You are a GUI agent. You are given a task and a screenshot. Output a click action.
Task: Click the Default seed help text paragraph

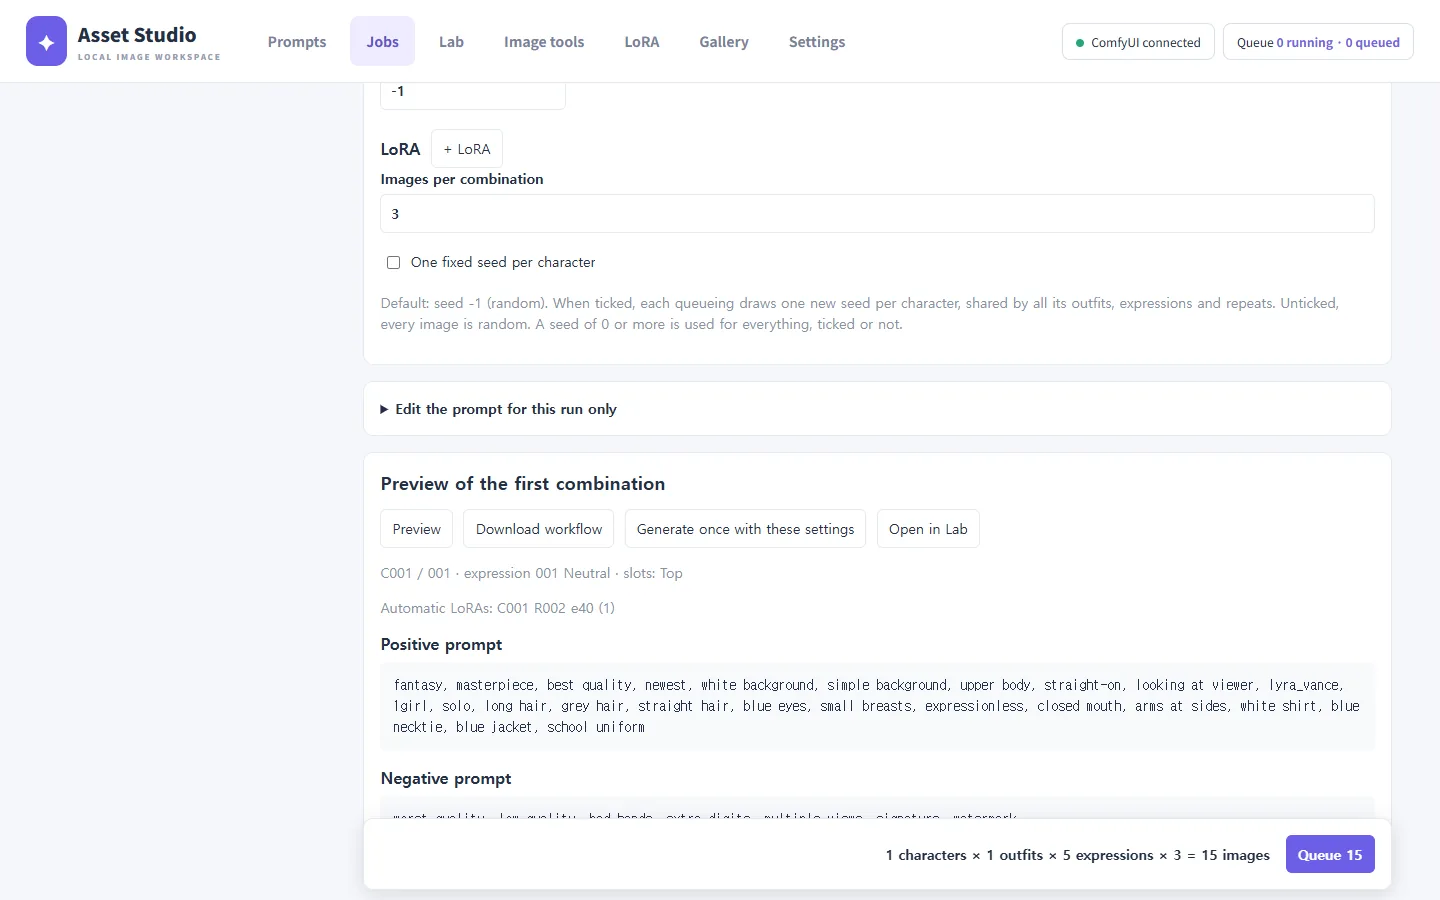860,313
